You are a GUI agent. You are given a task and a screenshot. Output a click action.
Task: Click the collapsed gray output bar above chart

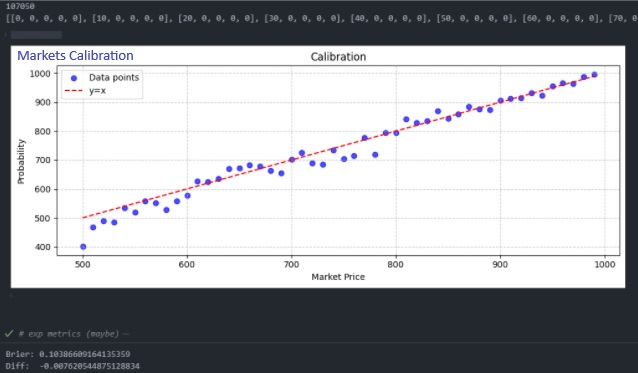pos(36,35)
